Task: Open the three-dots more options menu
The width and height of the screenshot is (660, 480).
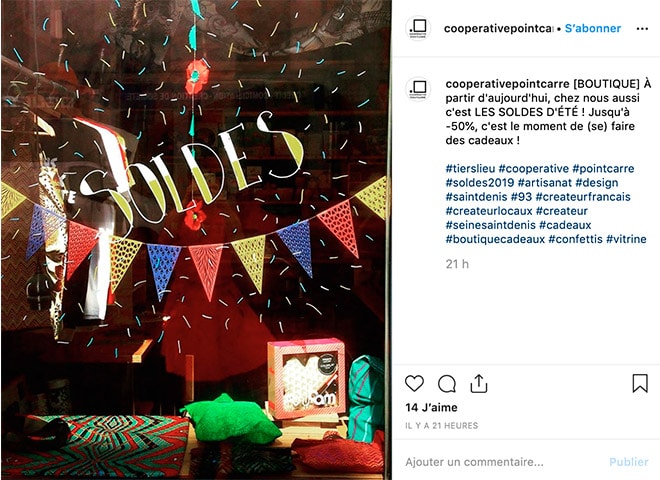Action: click(x=642, y=29)
